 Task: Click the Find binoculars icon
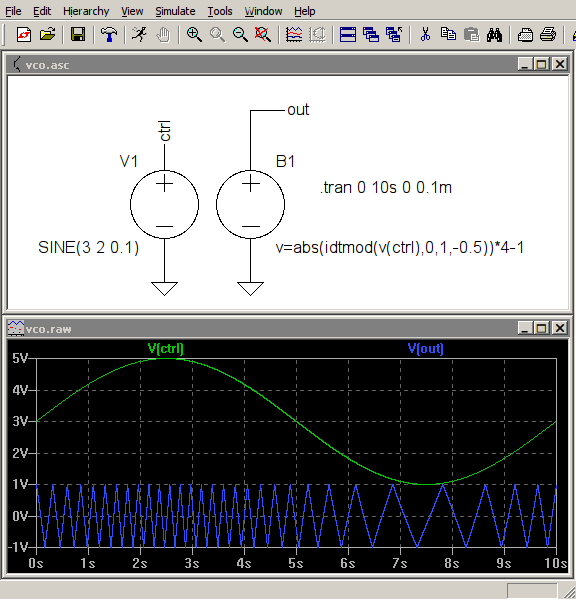click(x=494, y=35)
